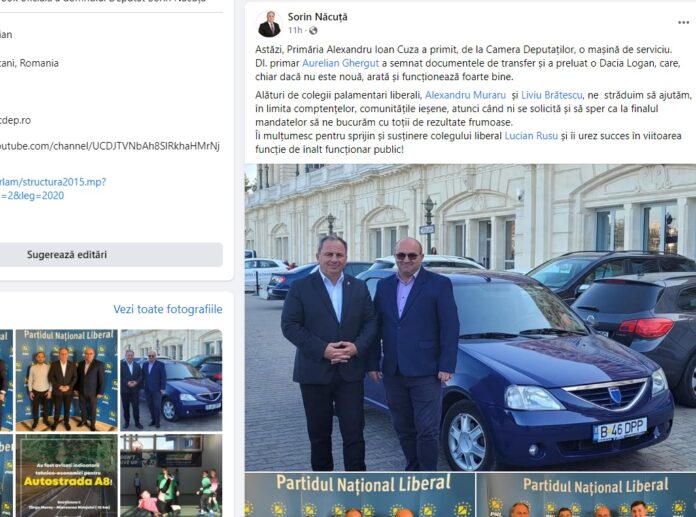Open the bottom-left Partidul Național Liberal post photo
696x517 pixels.
[360, 495]
